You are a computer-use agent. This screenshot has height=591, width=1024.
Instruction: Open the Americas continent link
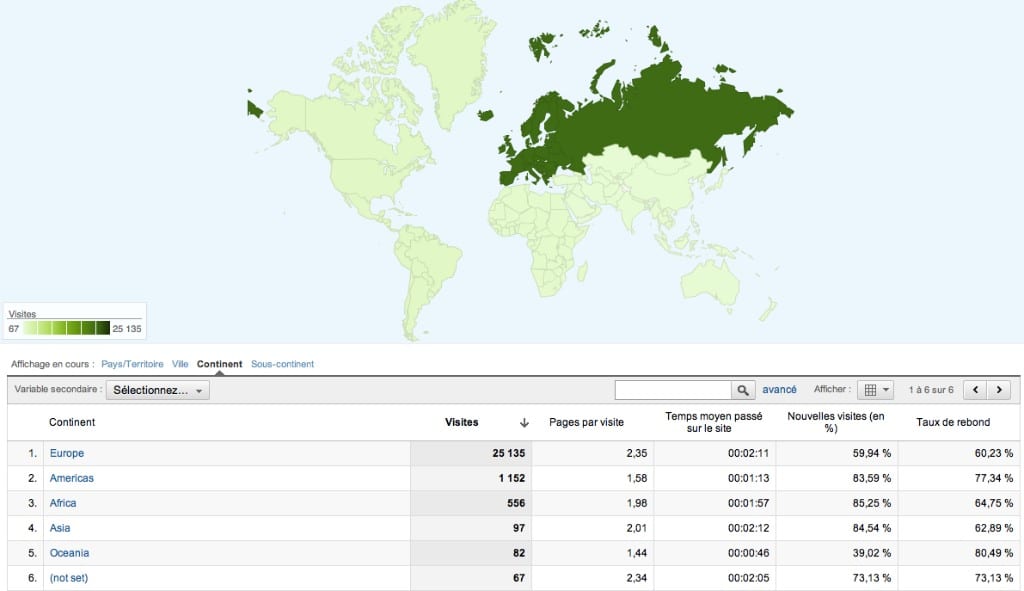pos(72,478)
